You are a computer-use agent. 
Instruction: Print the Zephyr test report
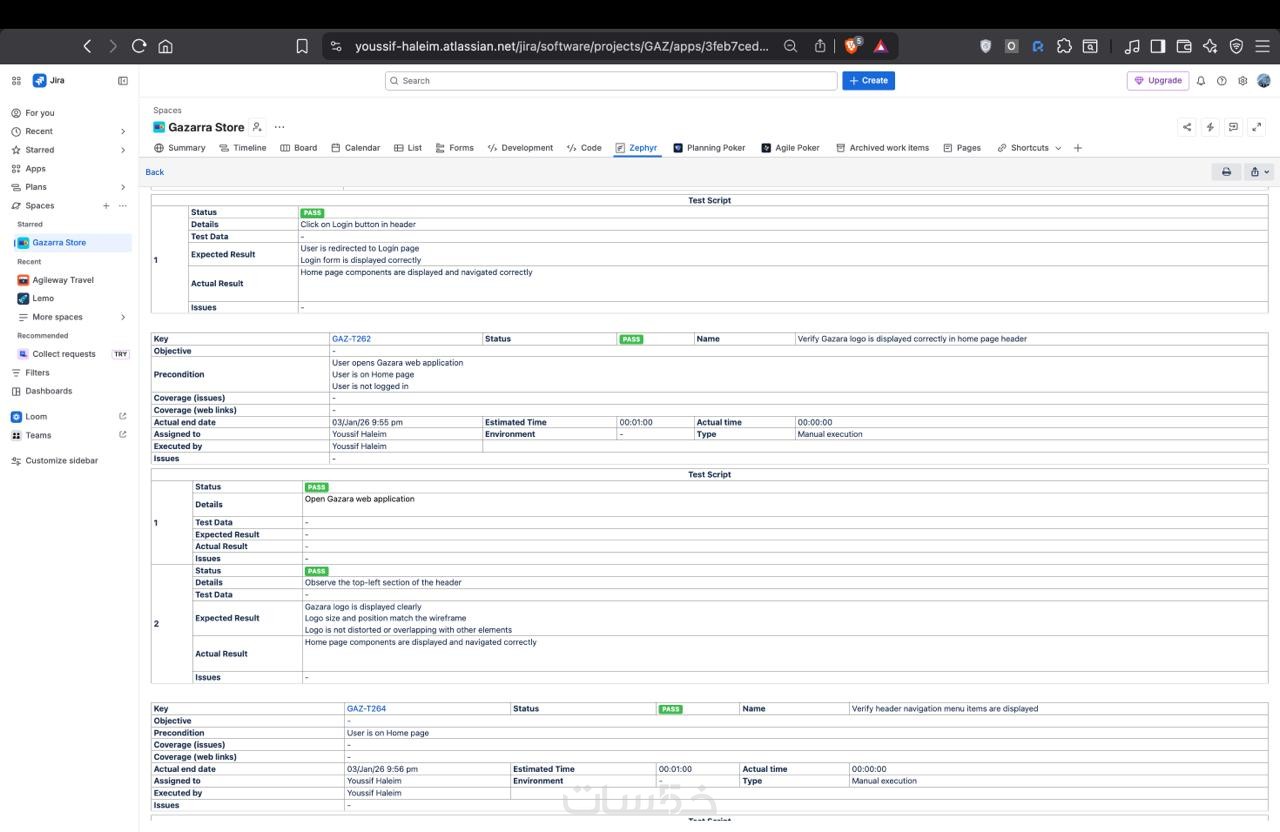(x=1226, y=172)
